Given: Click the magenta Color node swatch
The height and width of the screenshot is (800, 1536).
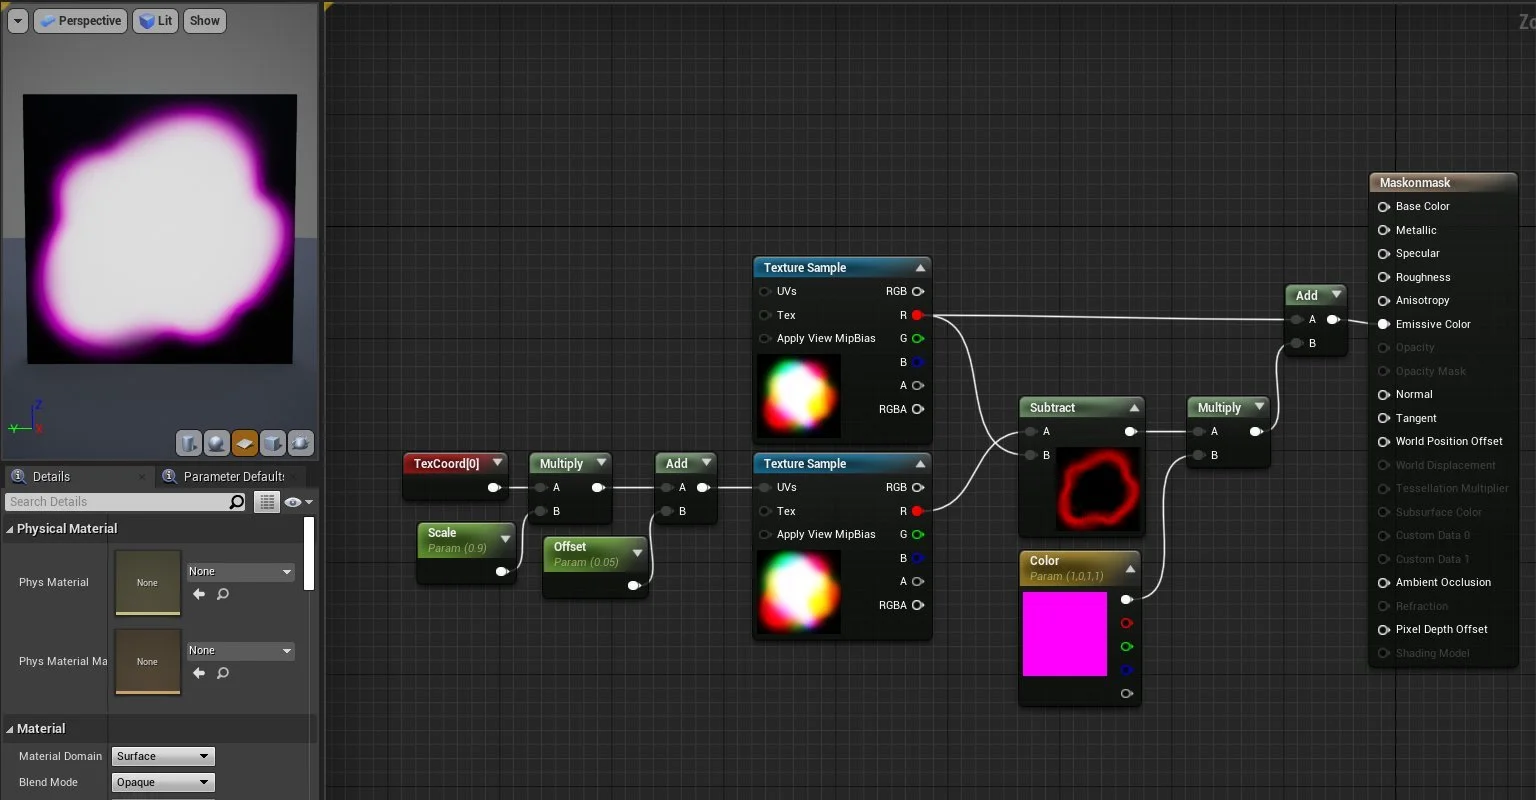Looking at the screenshot, I should [x=1065, y=634].
